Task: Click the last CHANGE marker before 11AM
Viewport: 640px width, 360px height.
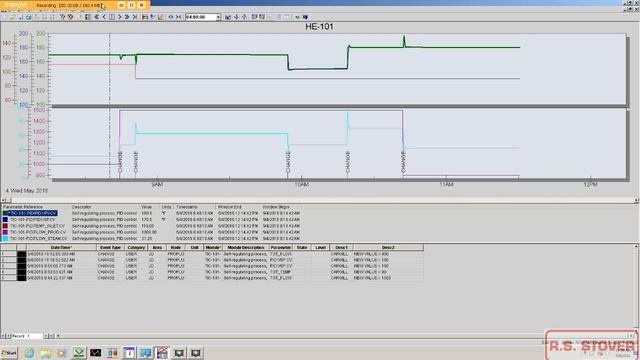Action: [403, 162]
